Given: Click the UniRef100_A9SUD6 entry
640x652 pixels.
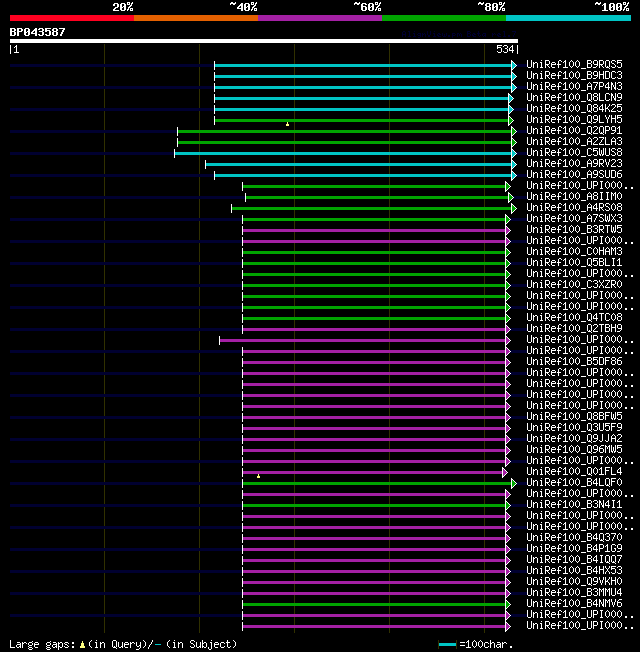Looking at the screenshot, I should click(x=574, y=174).
